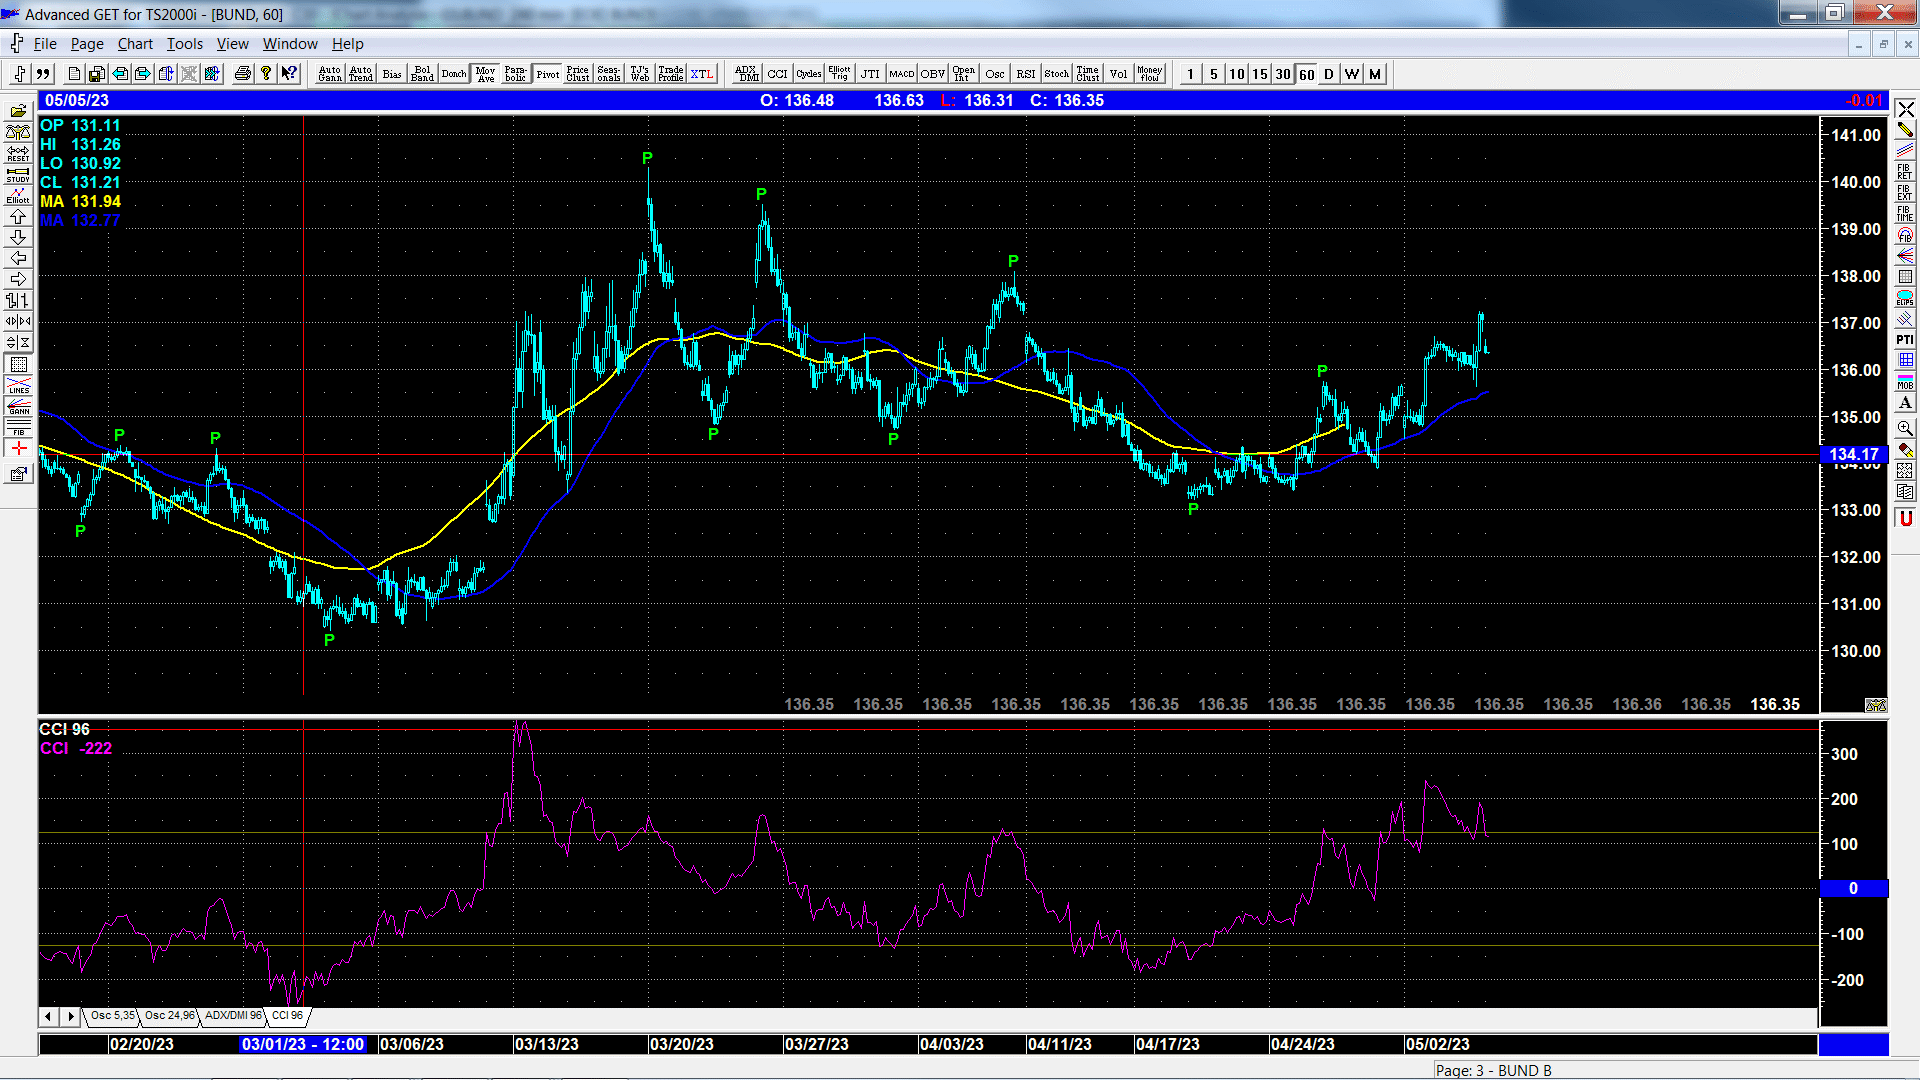This screenshot has height=1080, width=1920.
Task: Select the LINES drawing tool
Action: (x=18, y=385)
